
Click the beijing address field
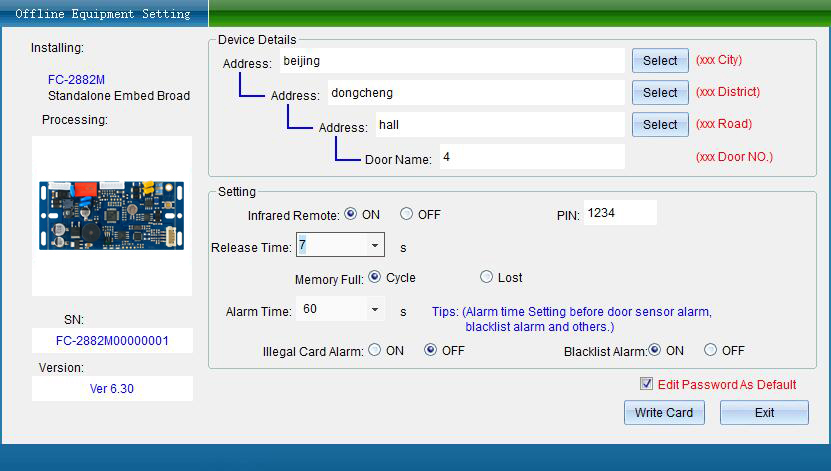click(452, 61)
